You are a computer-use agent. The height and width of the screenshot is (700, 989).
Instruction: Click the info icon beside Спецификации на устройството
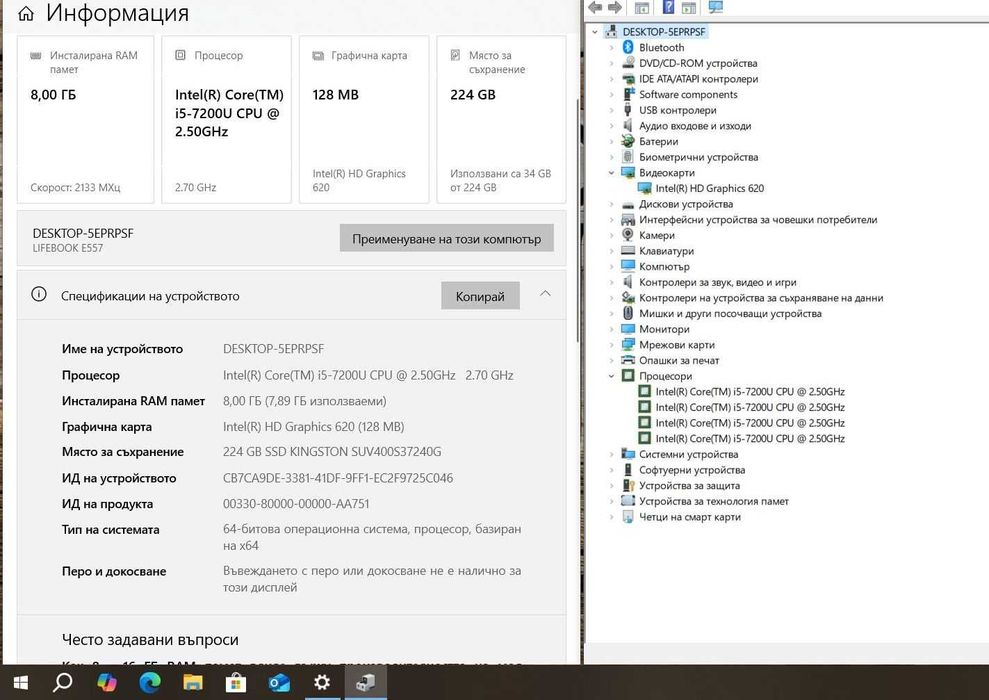(39, 295)
